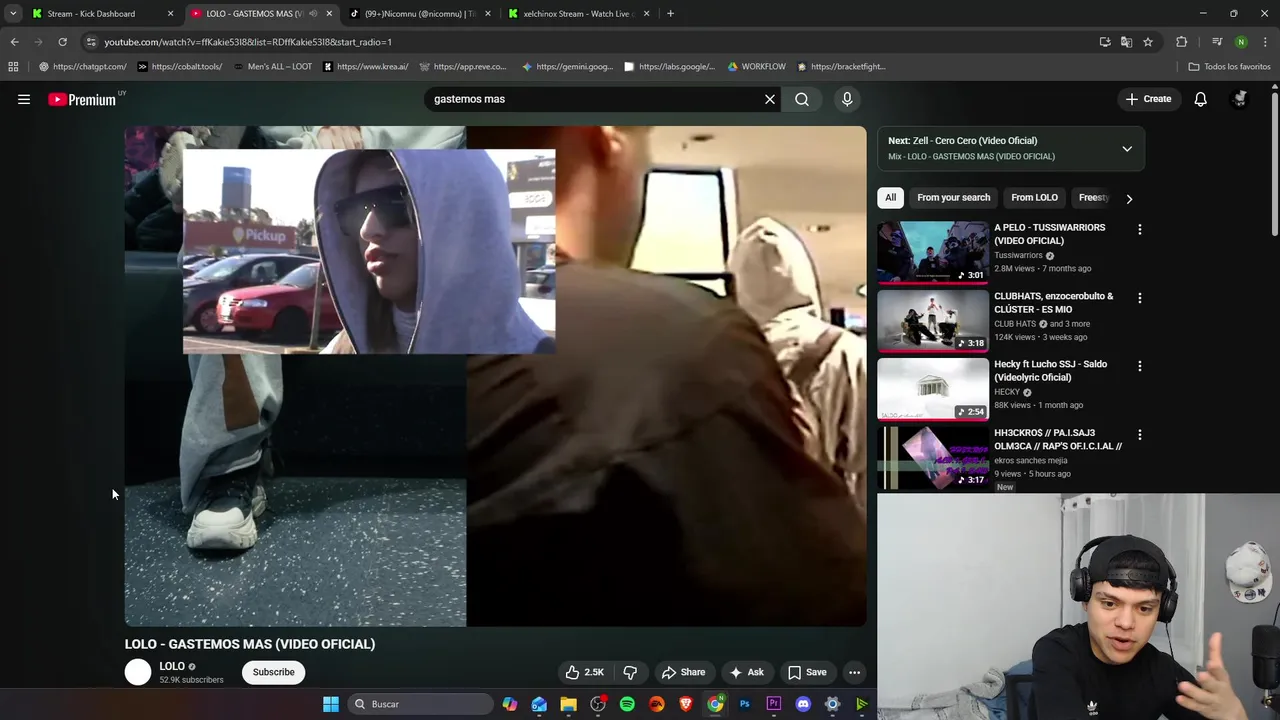Screen dimensions: 1280x720
Task: Open Windows Start menu
Action: tap(330, 704)
